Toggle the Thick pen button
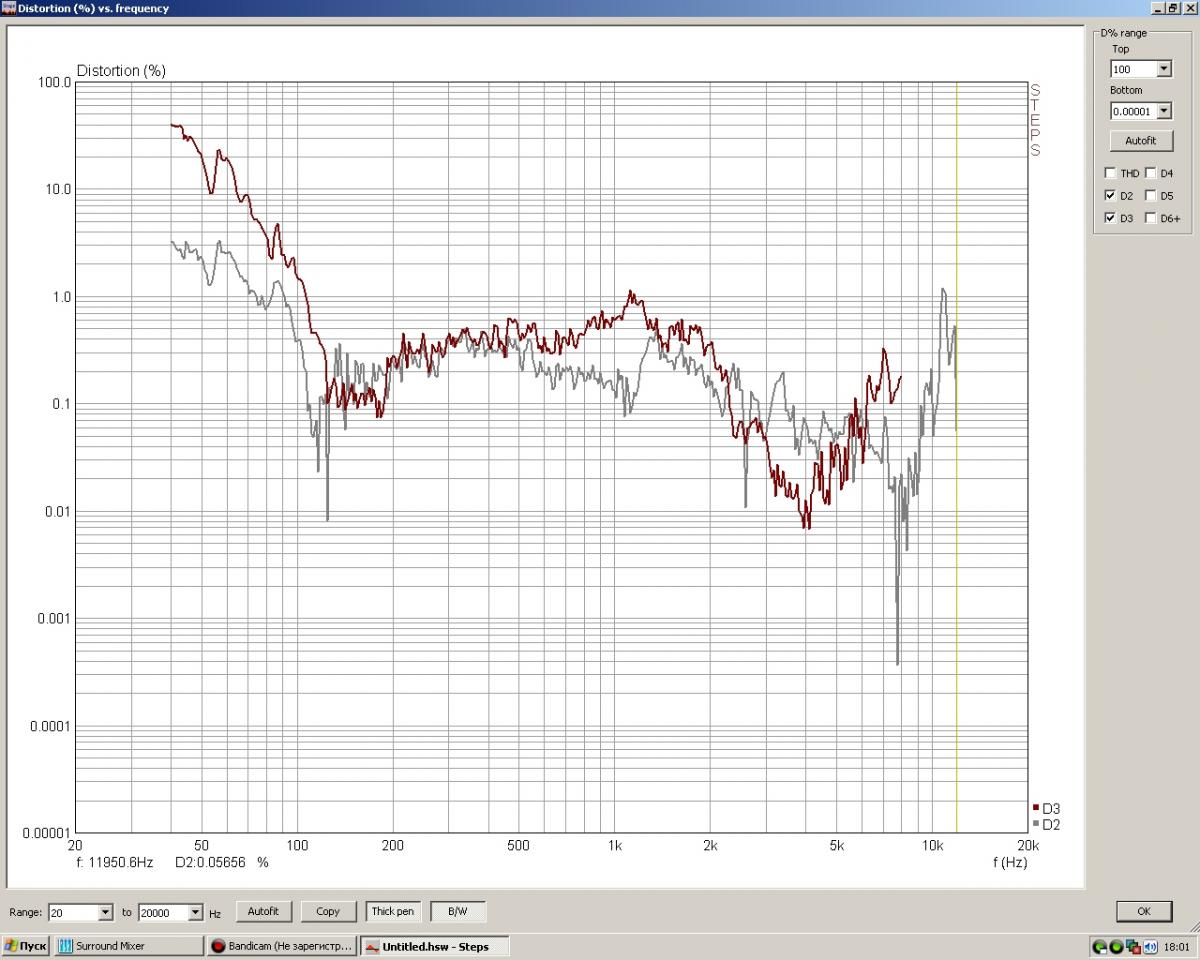The height and width of the screenshot is (960, 1200). pos(392,911)
